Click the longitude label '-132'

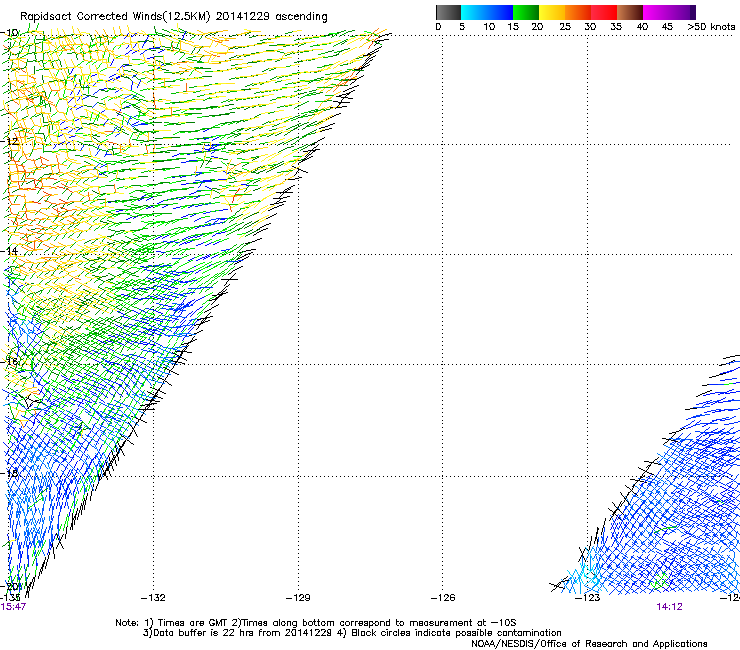[x=153, y=598]
